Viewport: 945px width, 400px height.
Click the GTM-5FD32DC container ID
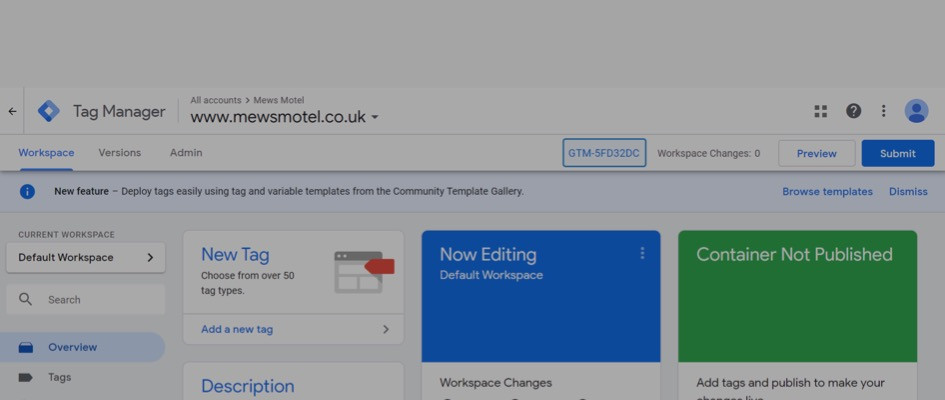604,153
